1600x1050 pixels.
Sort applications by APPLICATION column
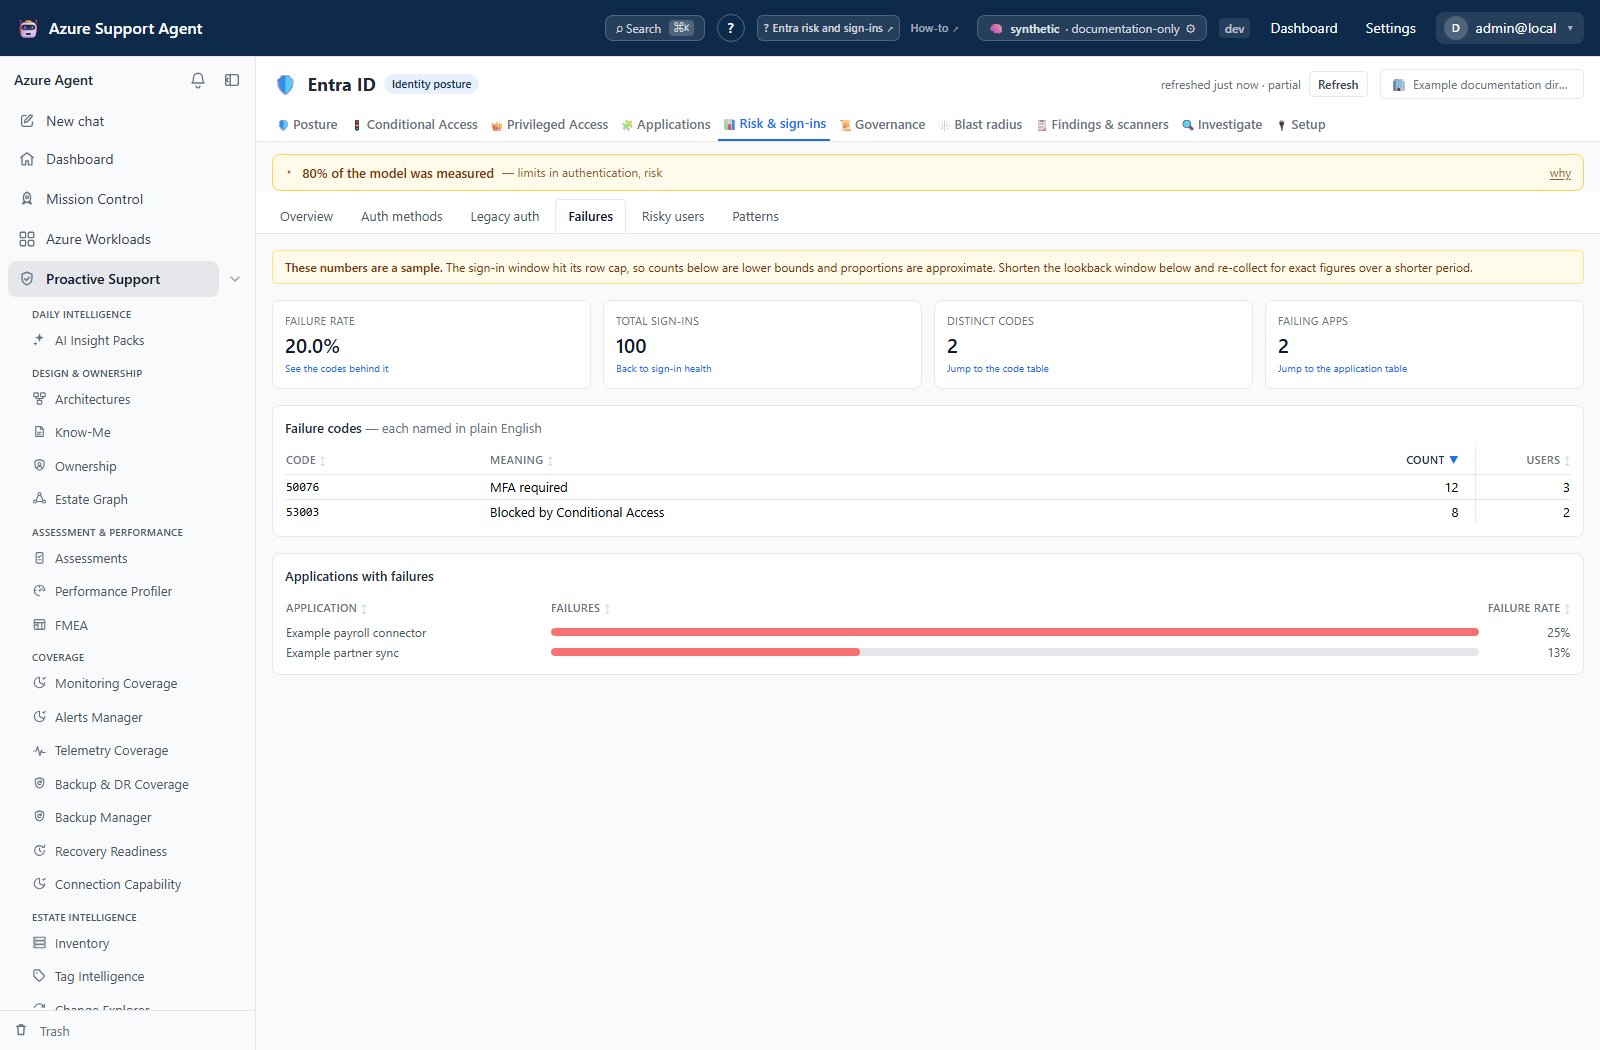pyautogui.click(x=326, y=608)
